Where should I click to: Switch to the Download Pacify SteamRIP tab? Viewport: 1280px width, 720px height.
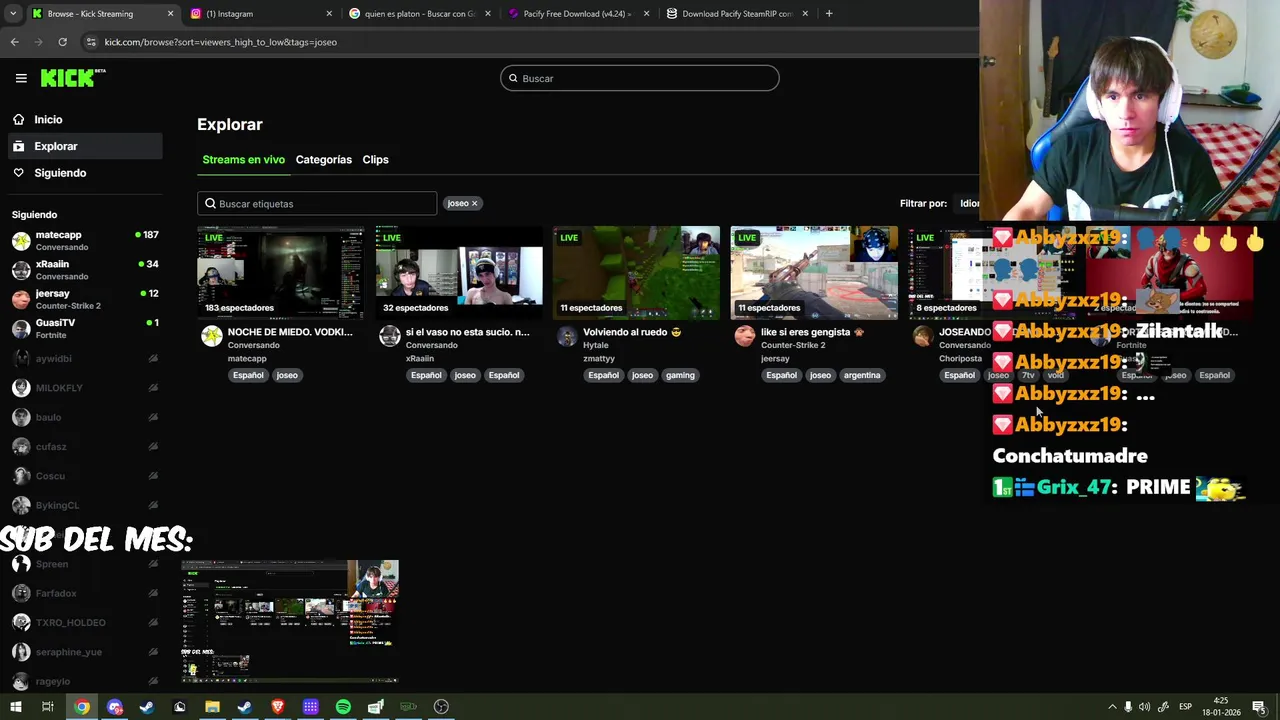[x=737, y=14]
